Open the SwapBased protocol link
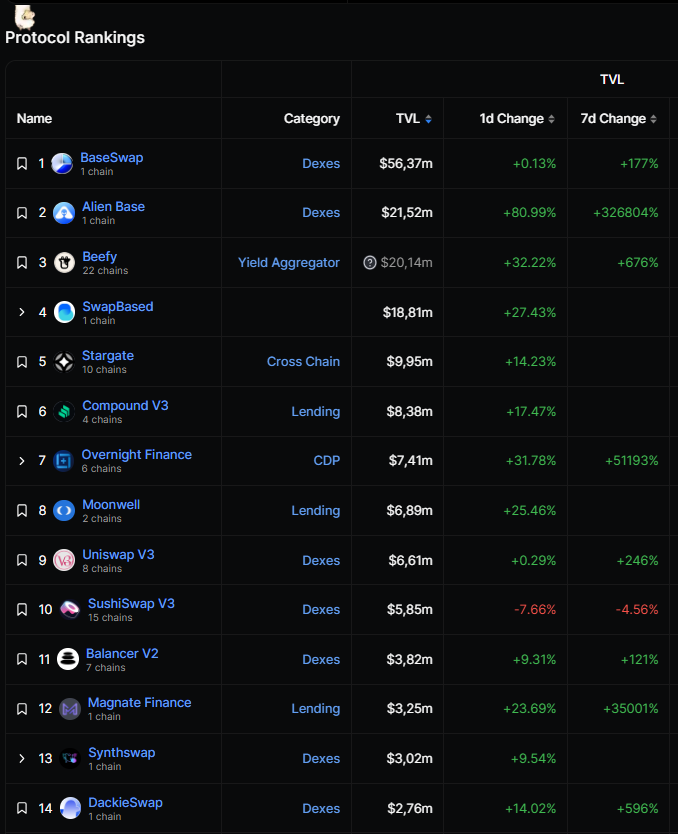Image resolution: width=678 pixels, height=834 pixels. pos(118,306)
